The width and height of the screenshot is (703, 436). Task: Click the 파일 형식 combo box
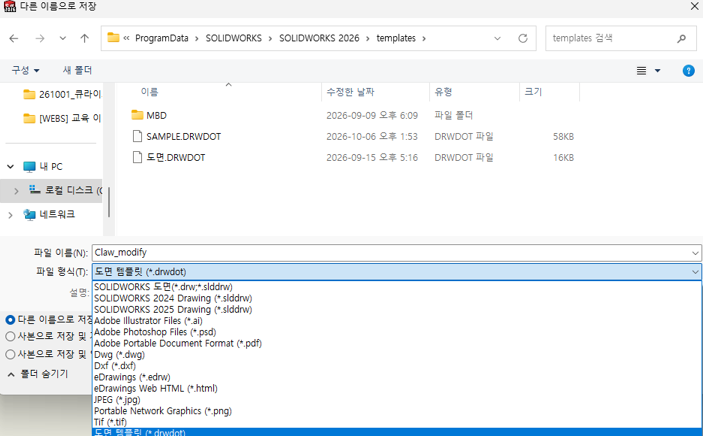click(397, 272)
